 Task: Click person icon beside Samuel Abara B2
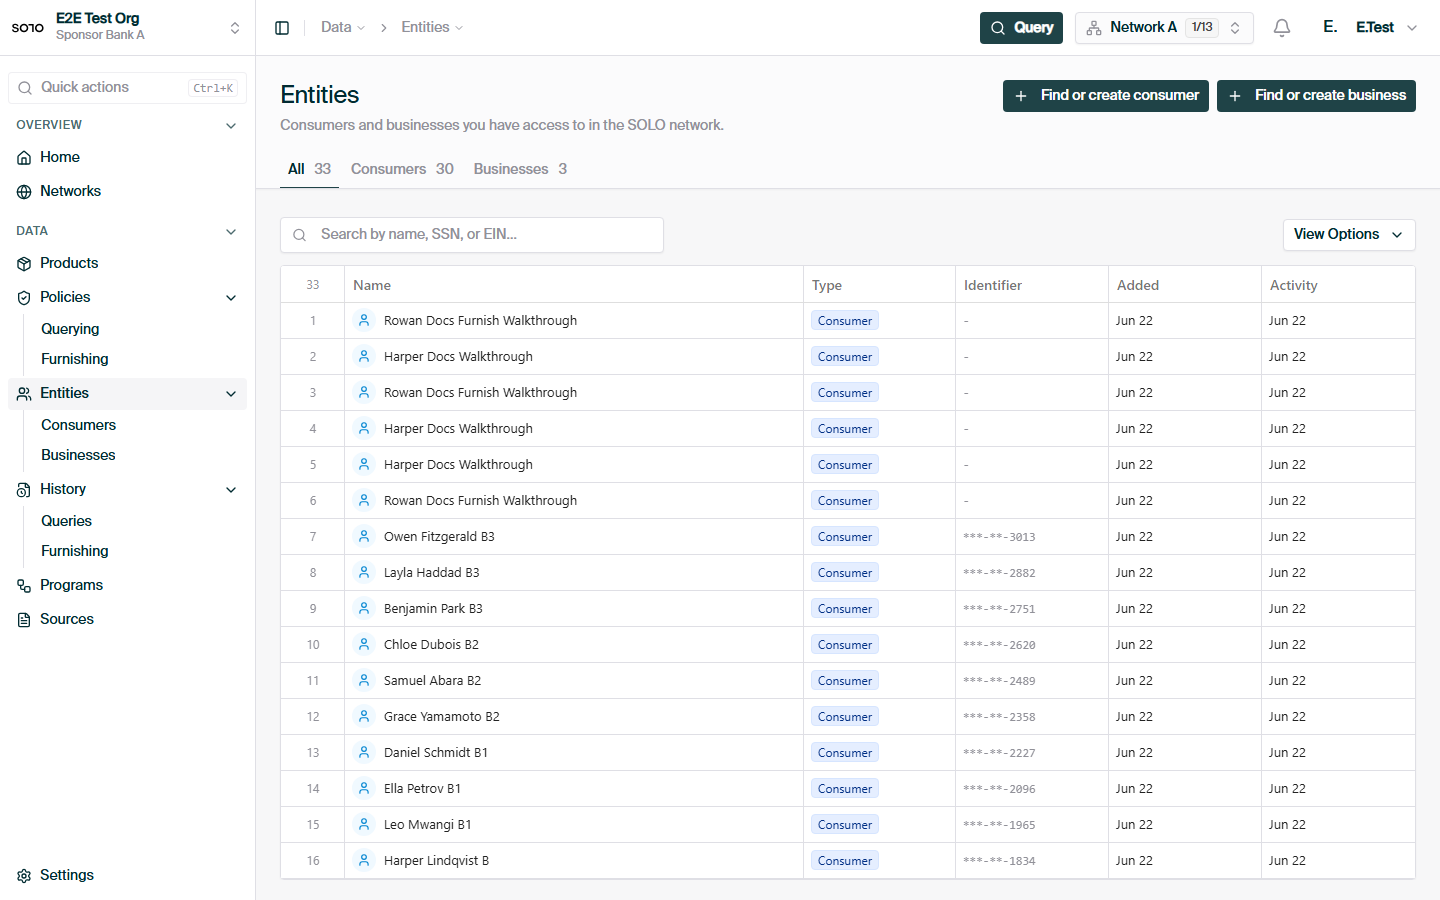click(364, 680)
